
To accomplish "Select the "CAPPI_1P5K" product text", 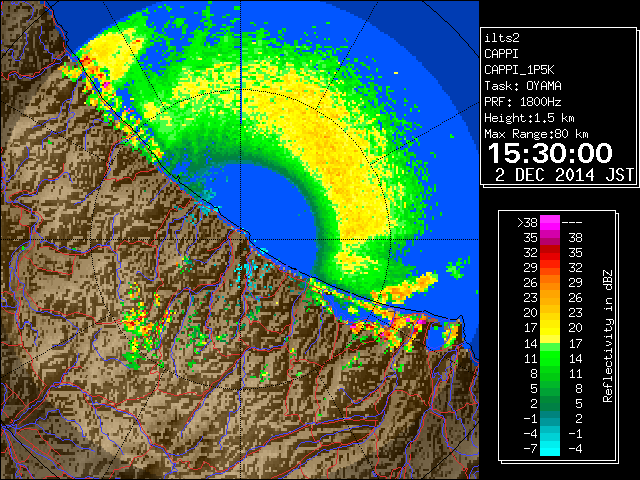I will 519,70.
